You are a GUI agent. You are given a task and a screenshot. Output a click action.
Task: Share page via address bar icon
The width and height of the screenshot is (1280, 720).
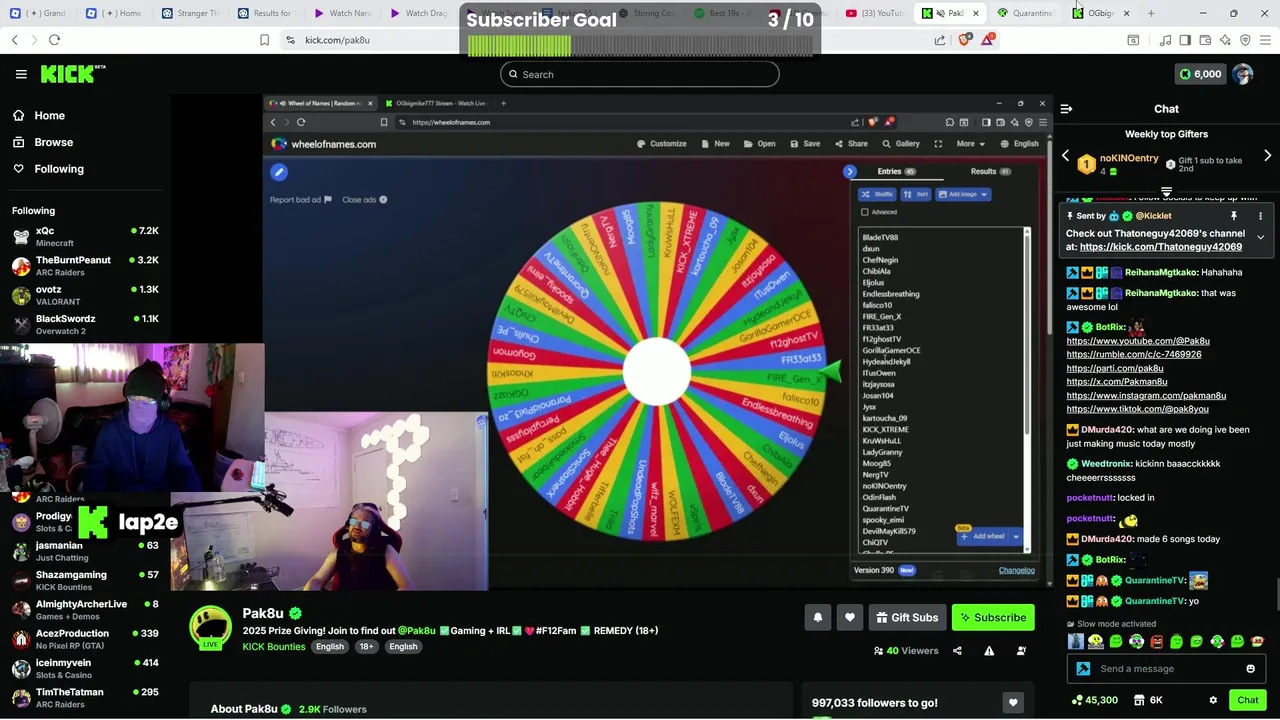940,40
